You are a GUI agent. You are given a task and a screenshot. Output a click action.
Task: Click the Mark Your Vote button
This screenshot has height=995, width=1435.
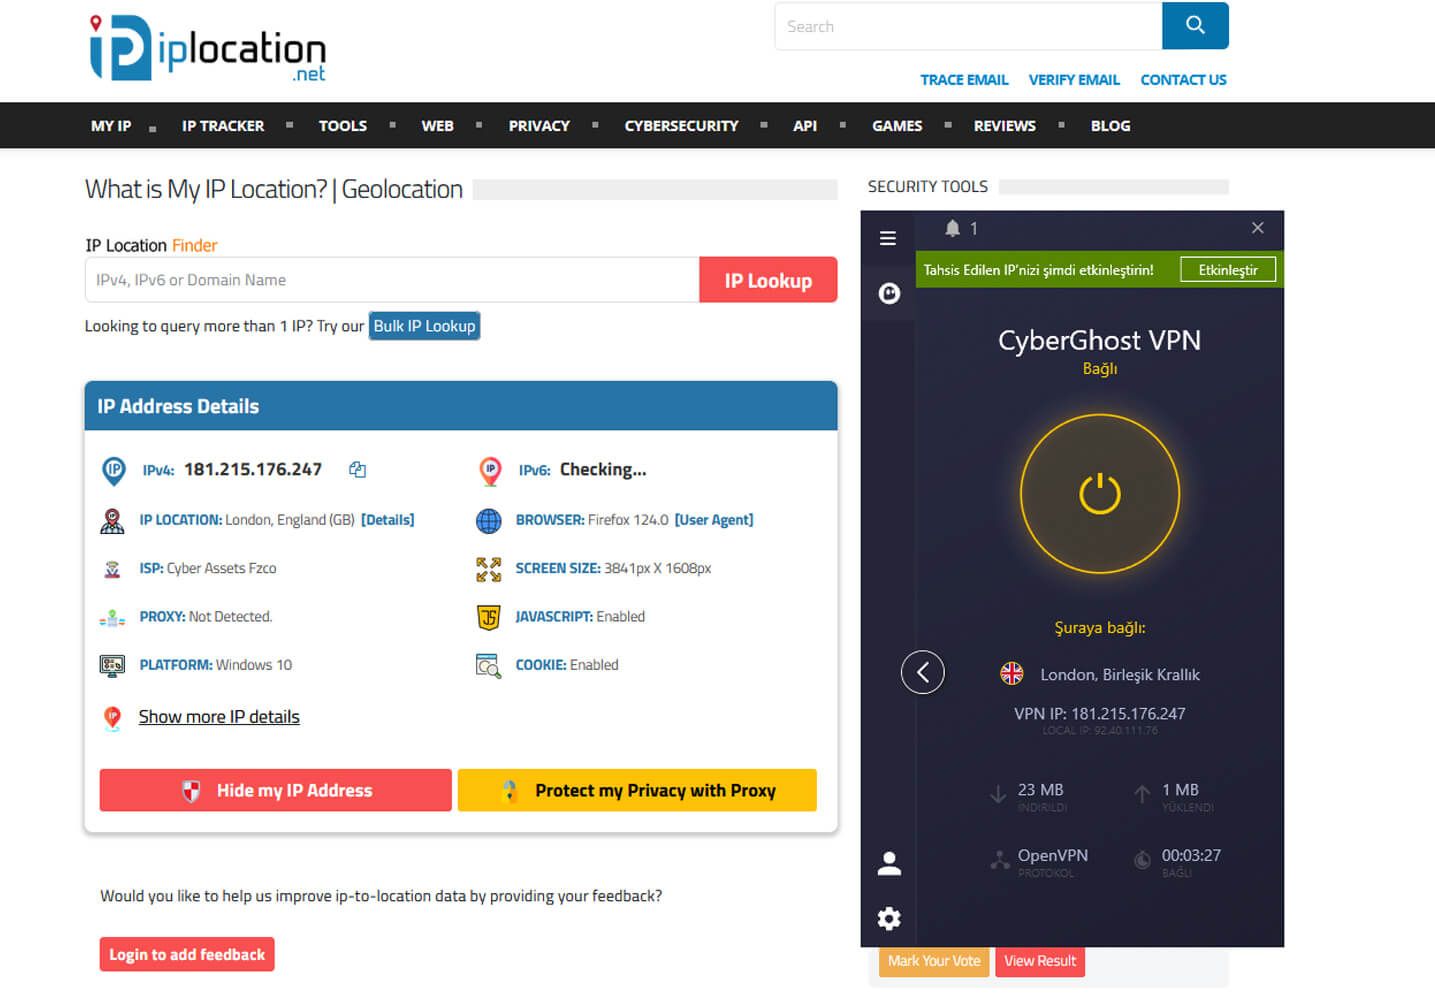pos(934,961)
